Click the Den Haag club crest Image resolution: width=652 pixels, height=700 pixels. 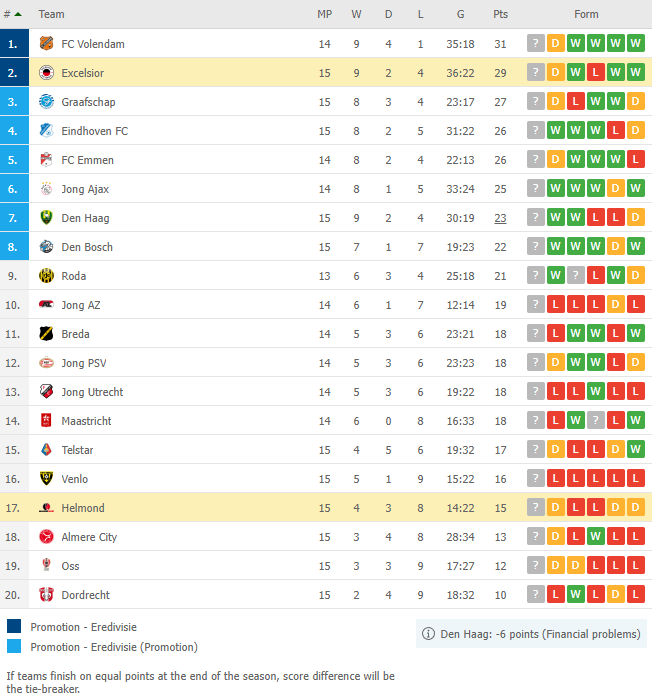46,218
